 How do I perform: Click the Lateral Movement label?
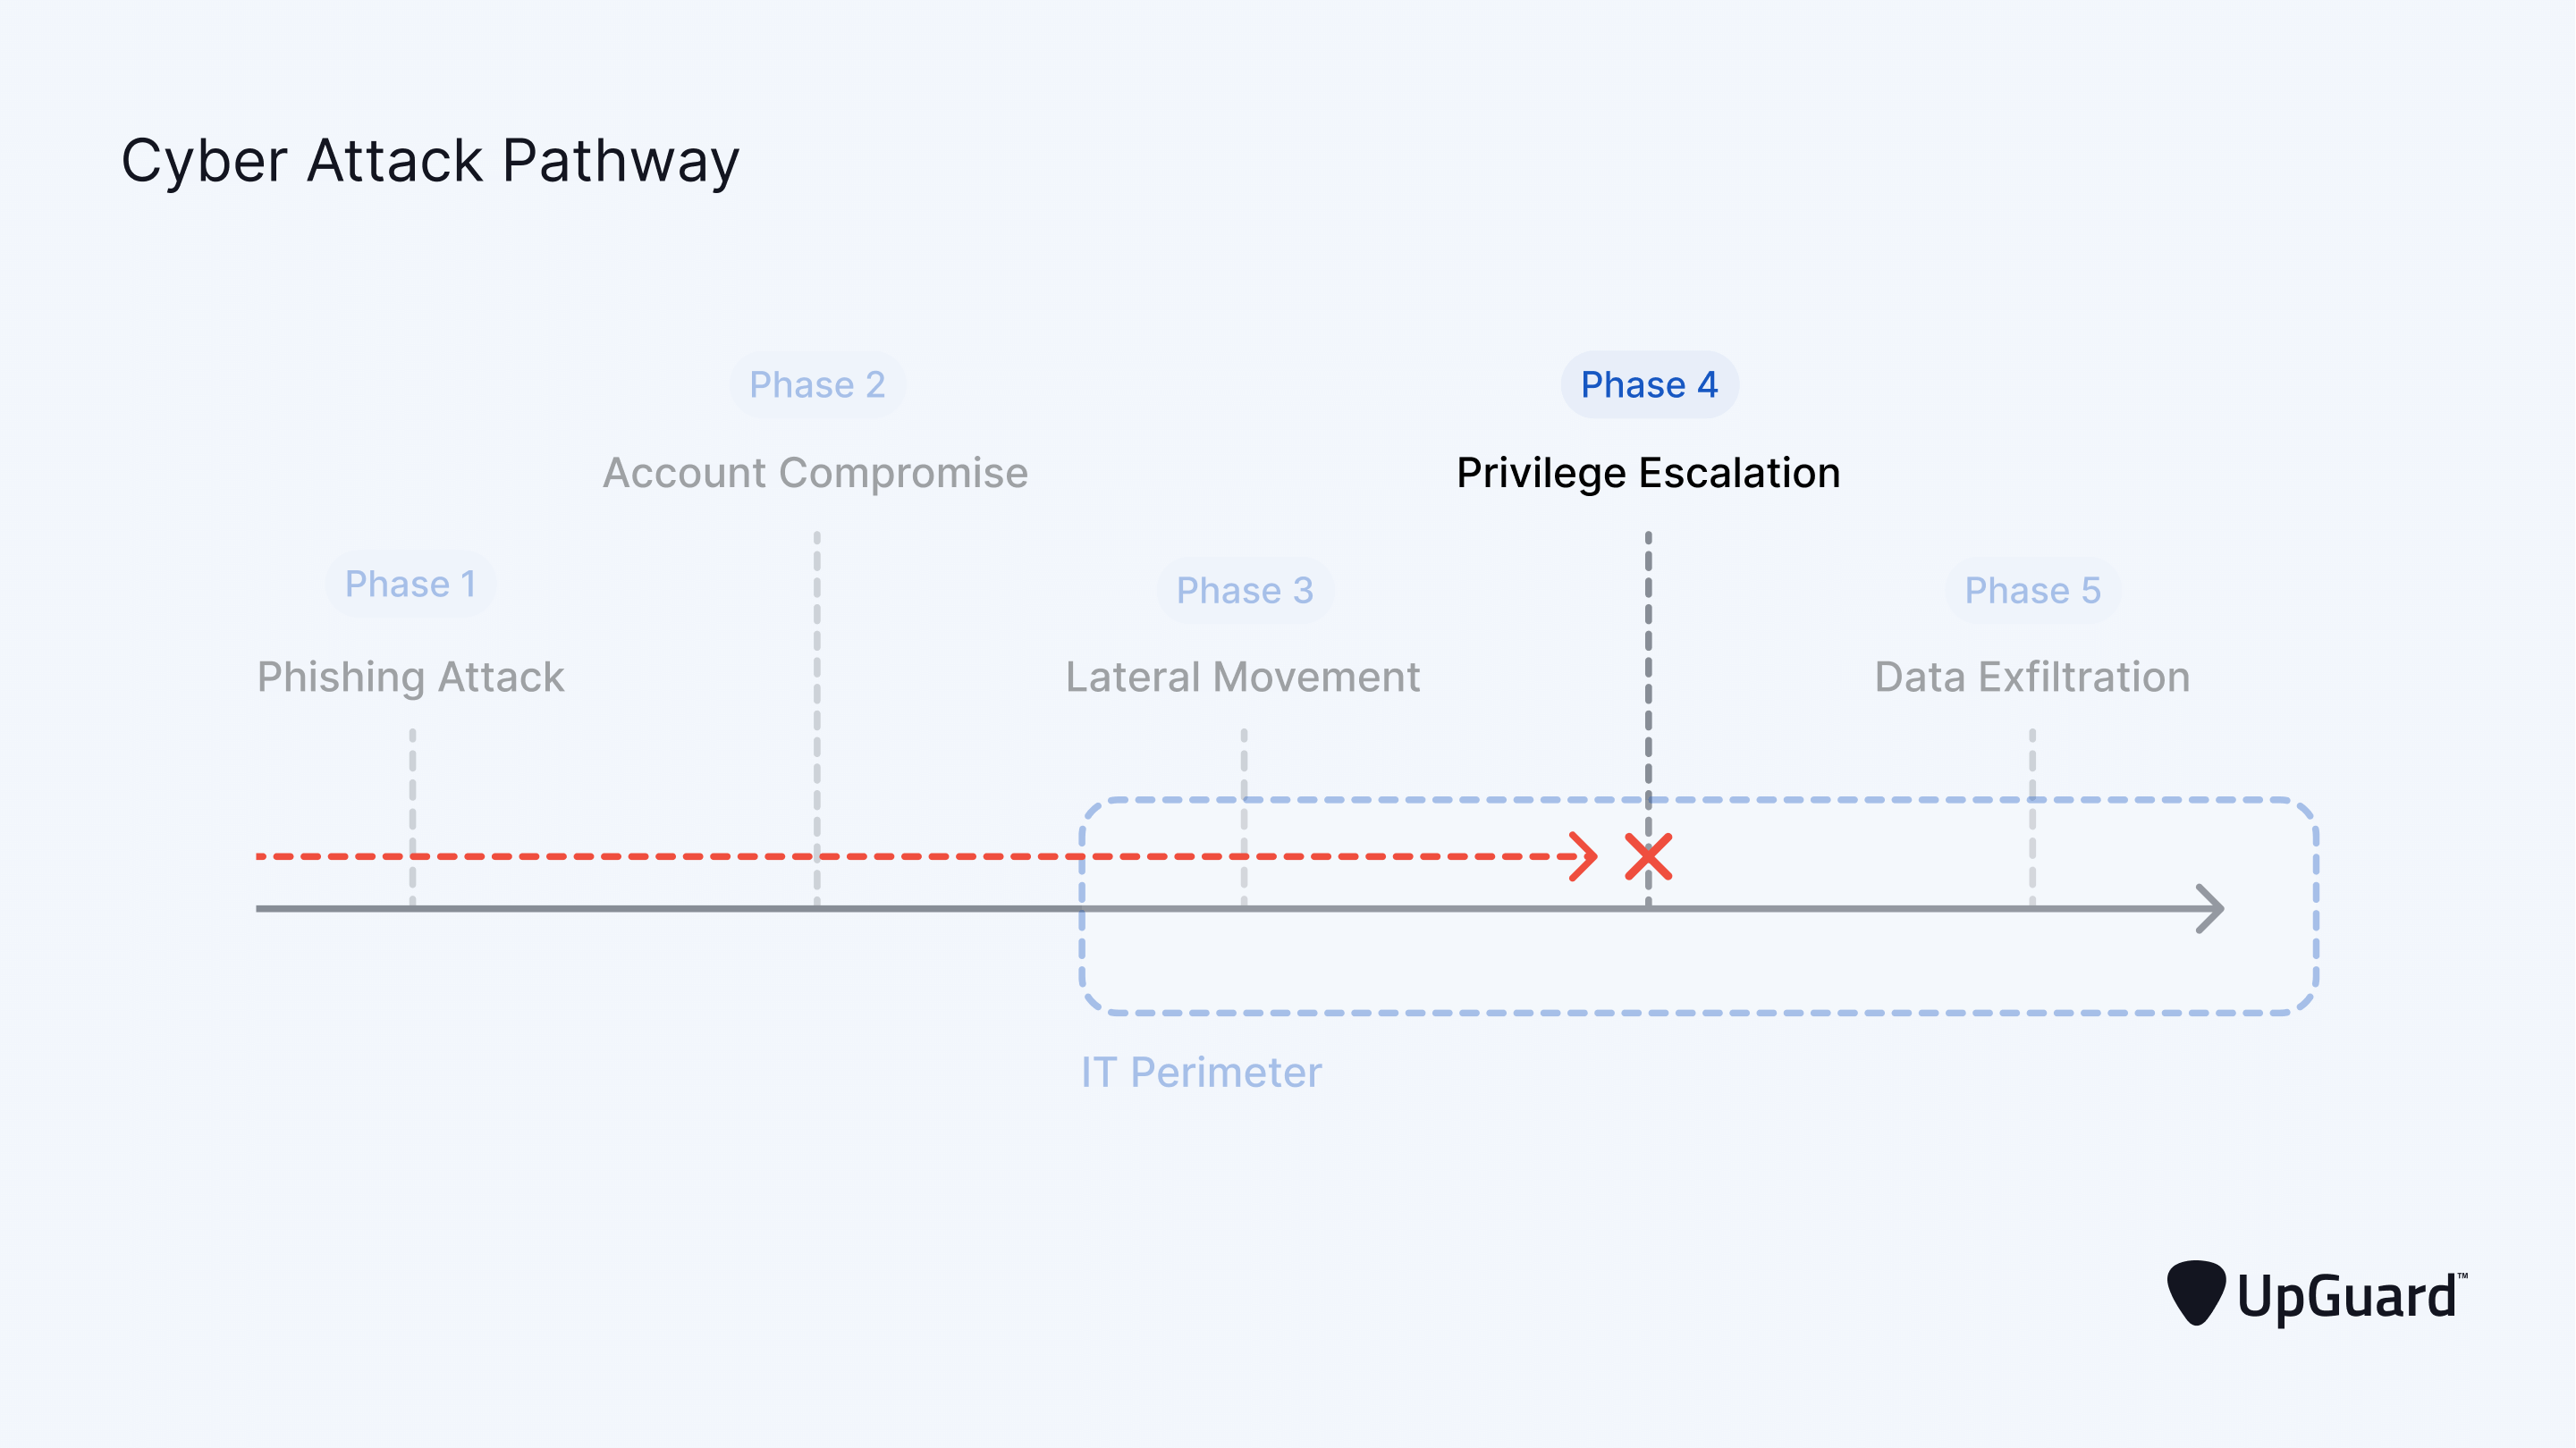(1242, 678)
